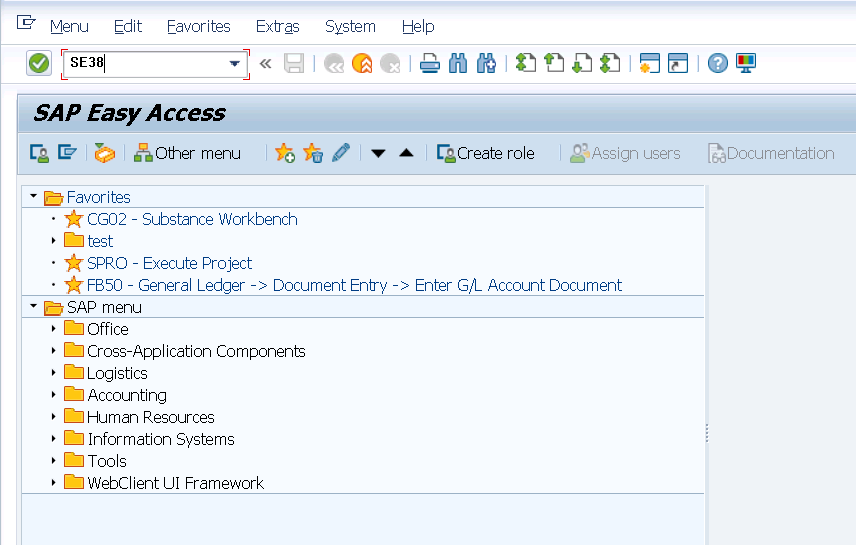This screenshot has height=545, width=856.
Task: Click the Move Favorites Up arrow
Action: pos(406,153)
